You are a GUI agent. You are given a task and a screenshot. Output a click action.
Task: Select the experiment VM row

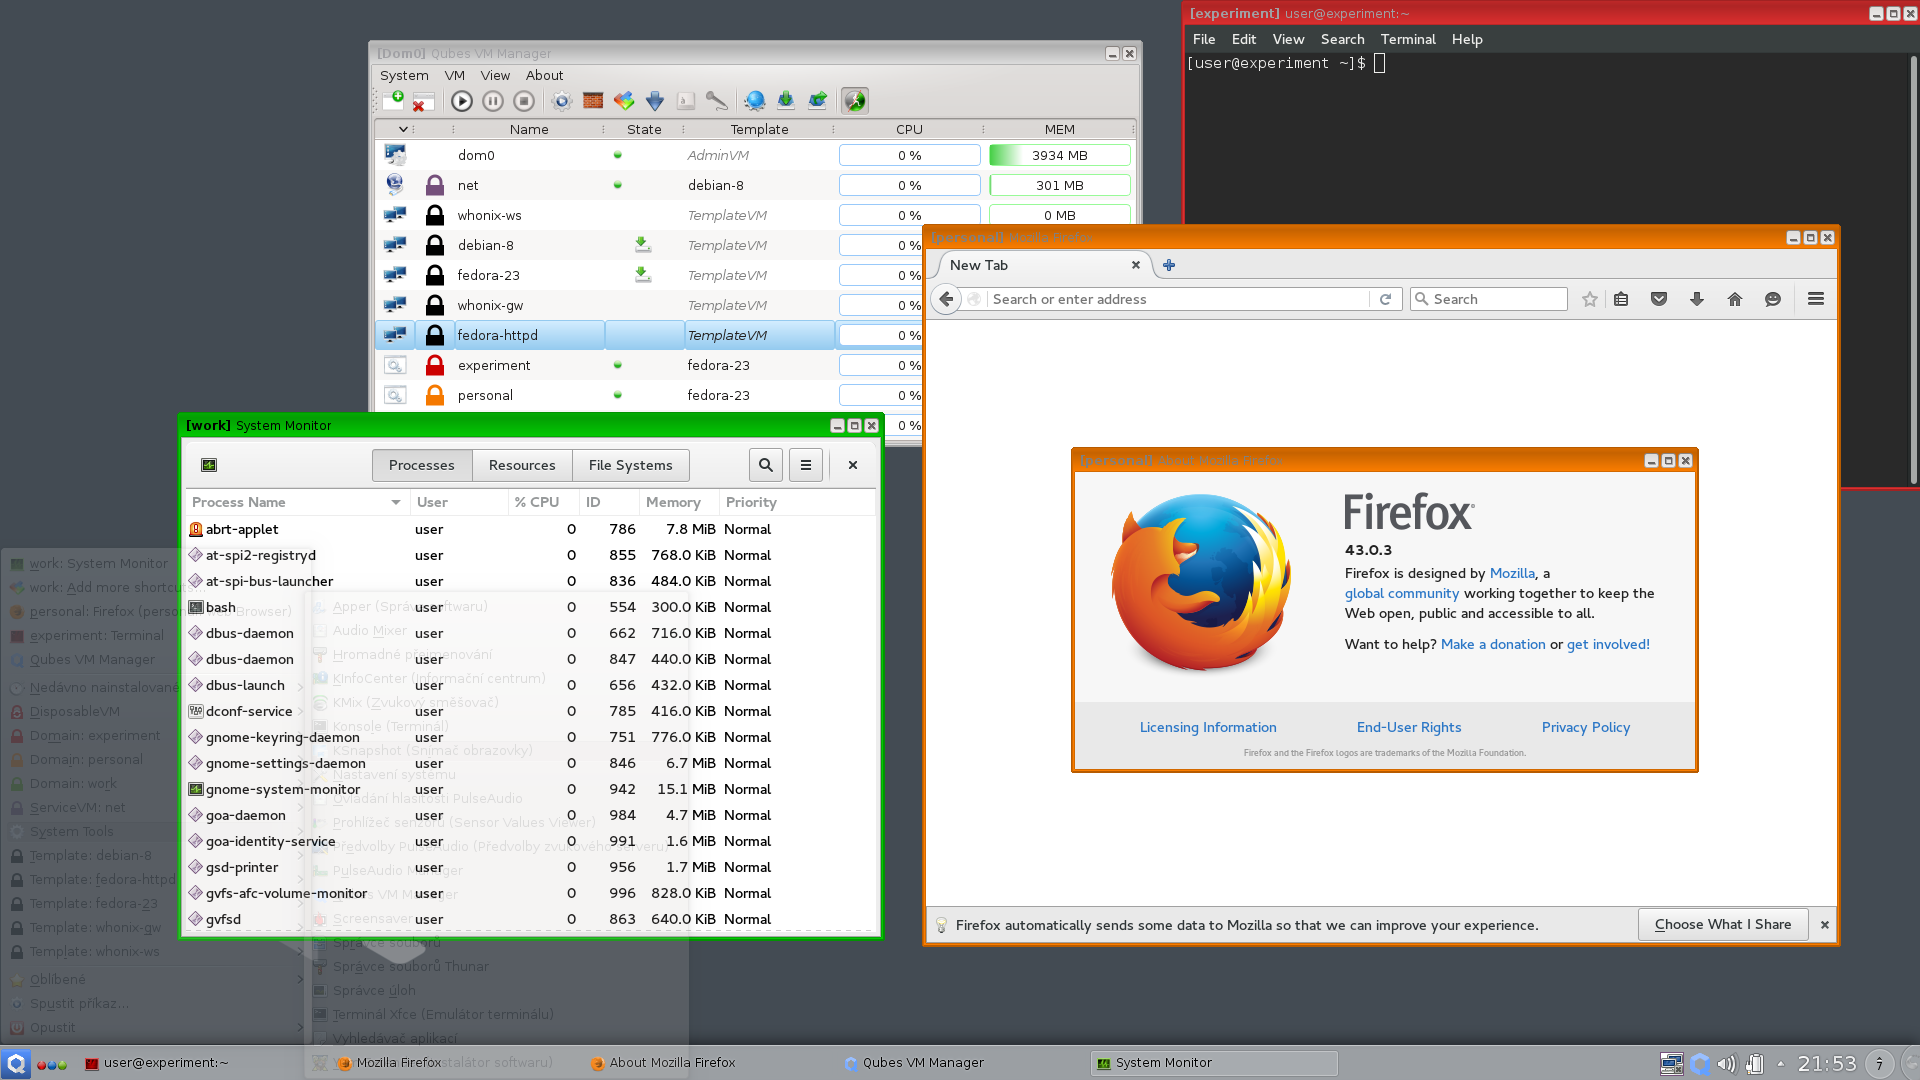pos(647,365)
